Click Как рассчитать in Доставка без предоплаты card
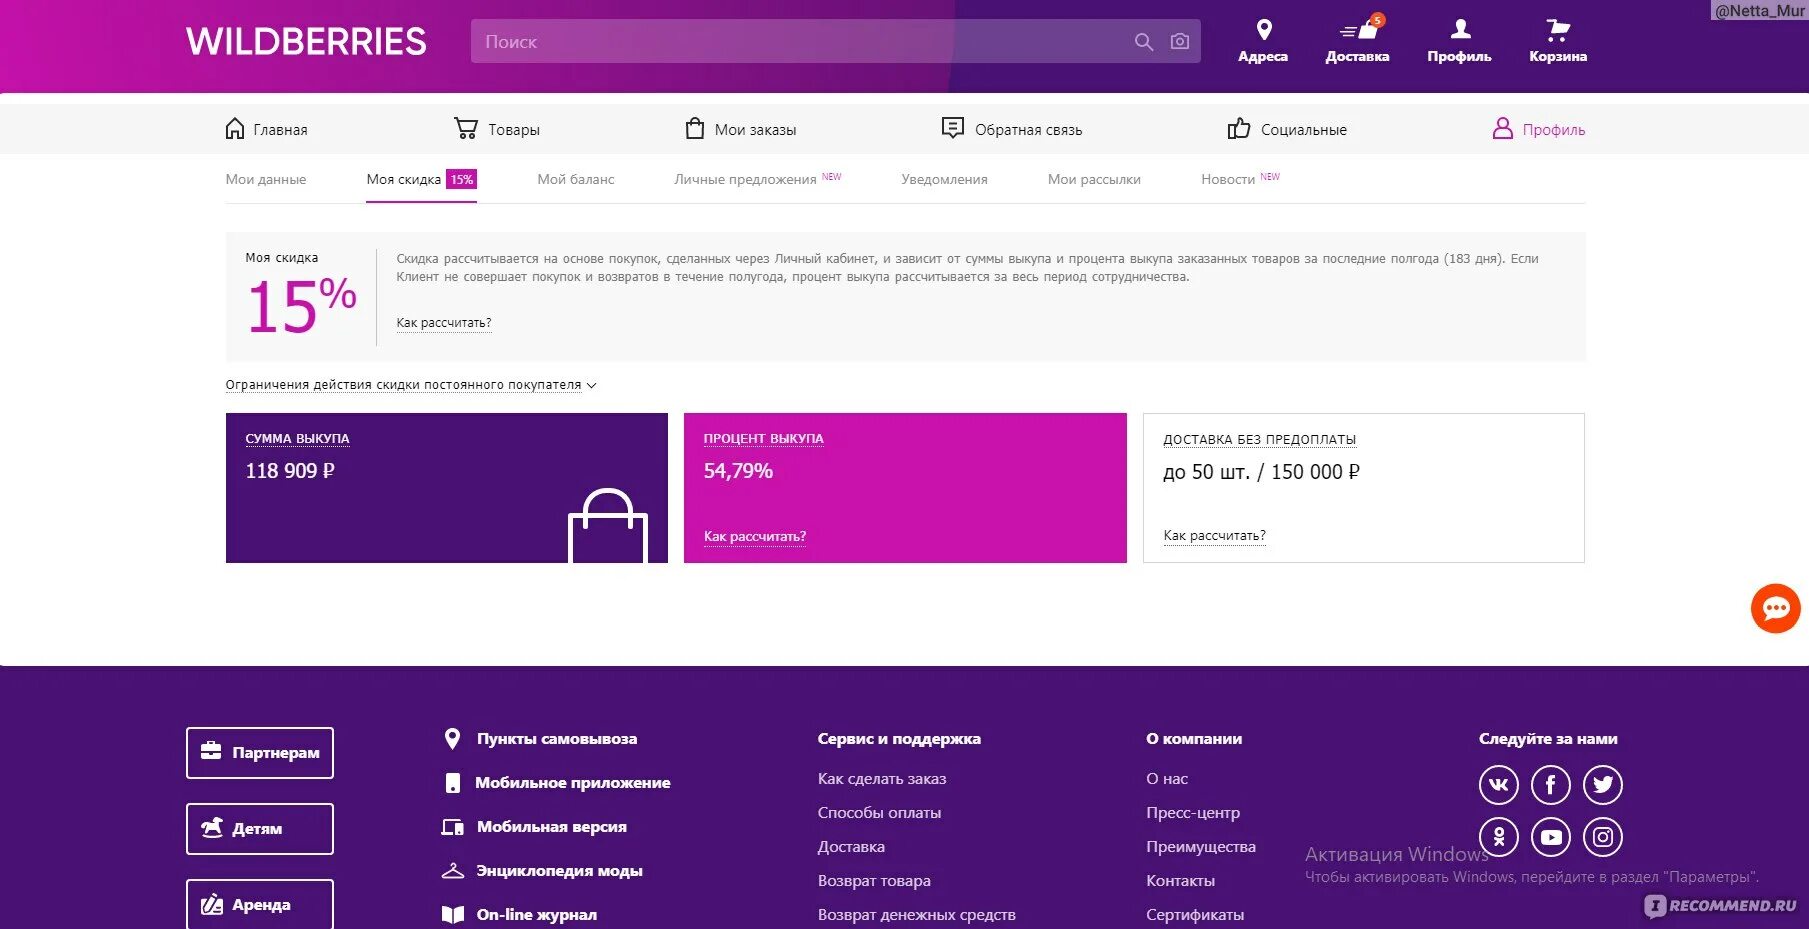The image size is (1809, 929). 1214,536
